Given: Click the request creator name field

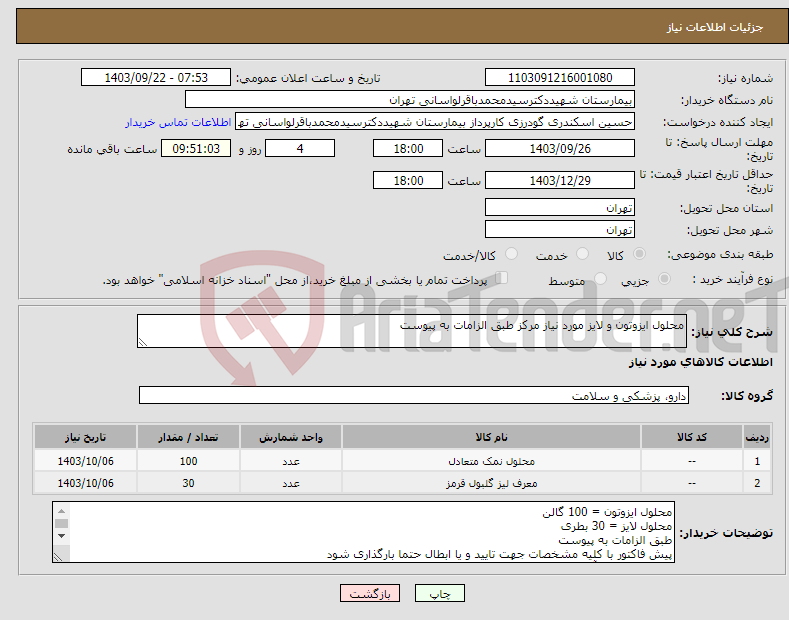Looking at the screenshot, I should 435,122.
